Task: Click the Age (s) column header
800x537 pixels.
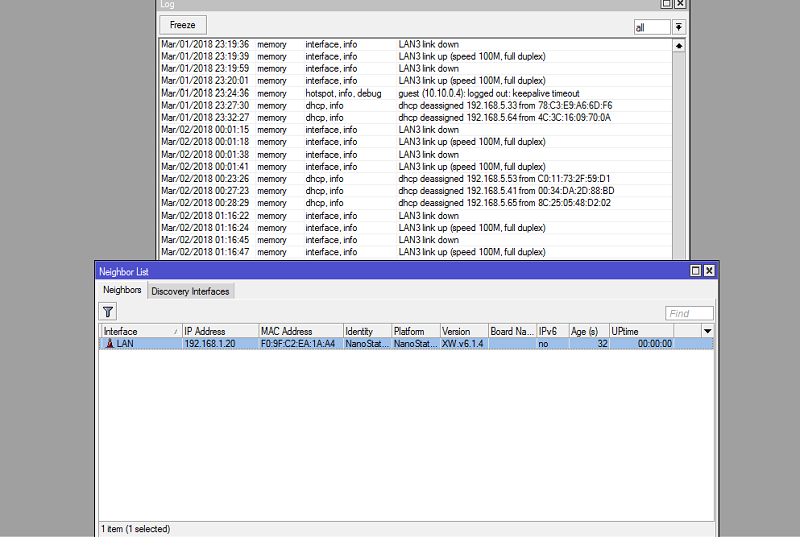Action: click(x=587, y=331)
